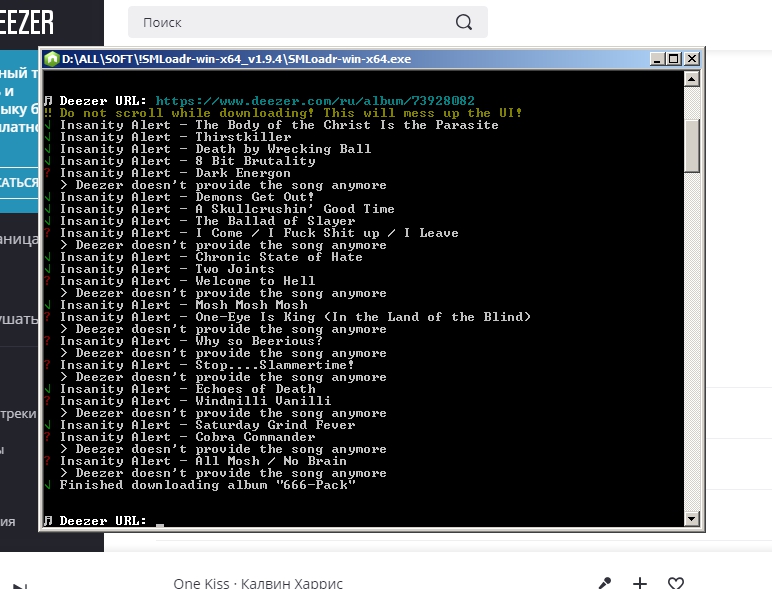
Task: Click the console scrollbar down arrow
Action: click(x=692, y=518)
